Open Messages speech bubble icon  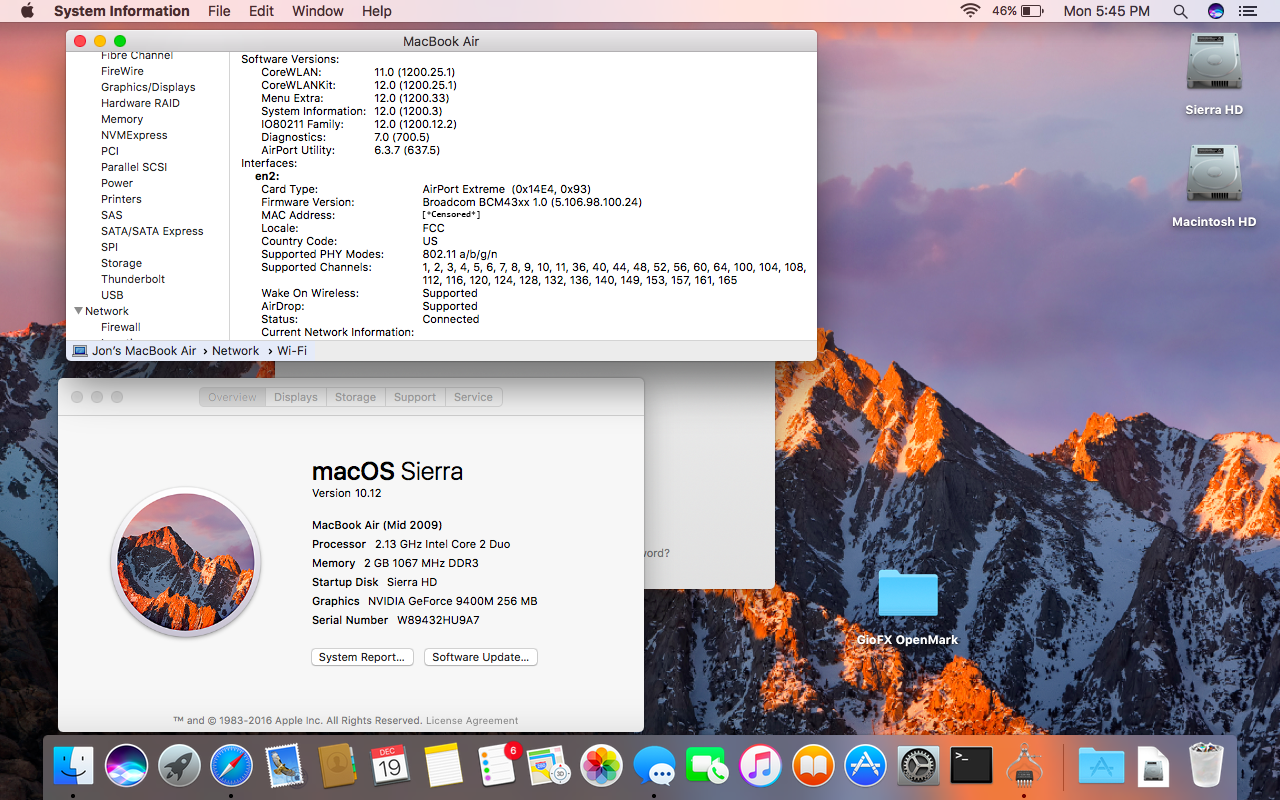click(x=655, y=767)
